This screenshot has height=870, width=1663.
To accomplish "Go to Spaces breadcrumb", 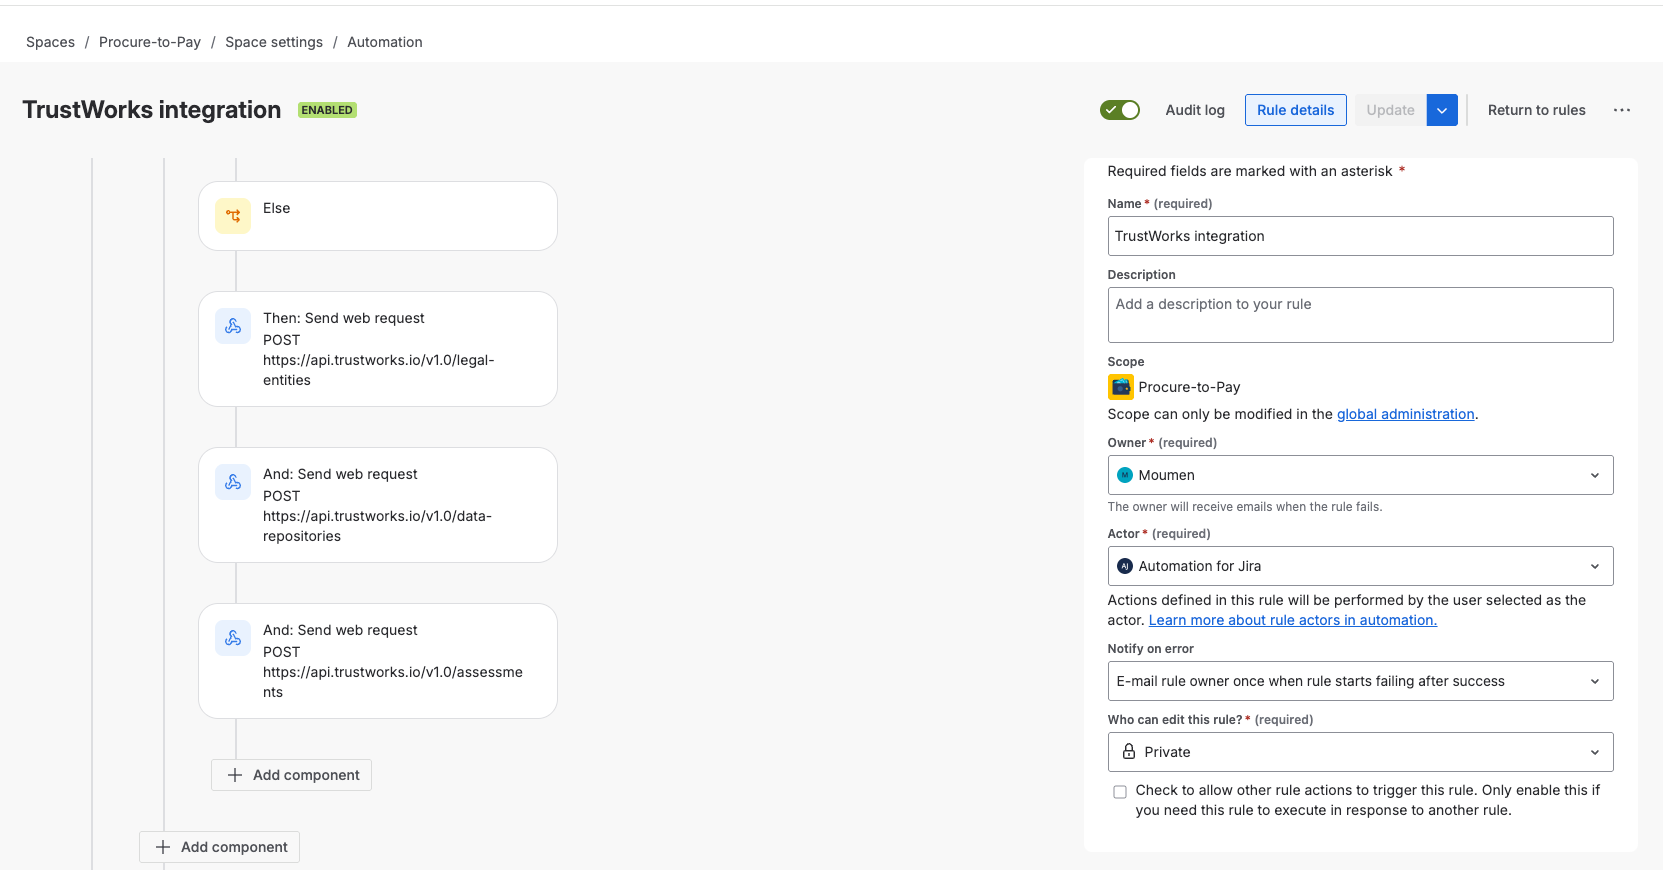I will [50, 42].
